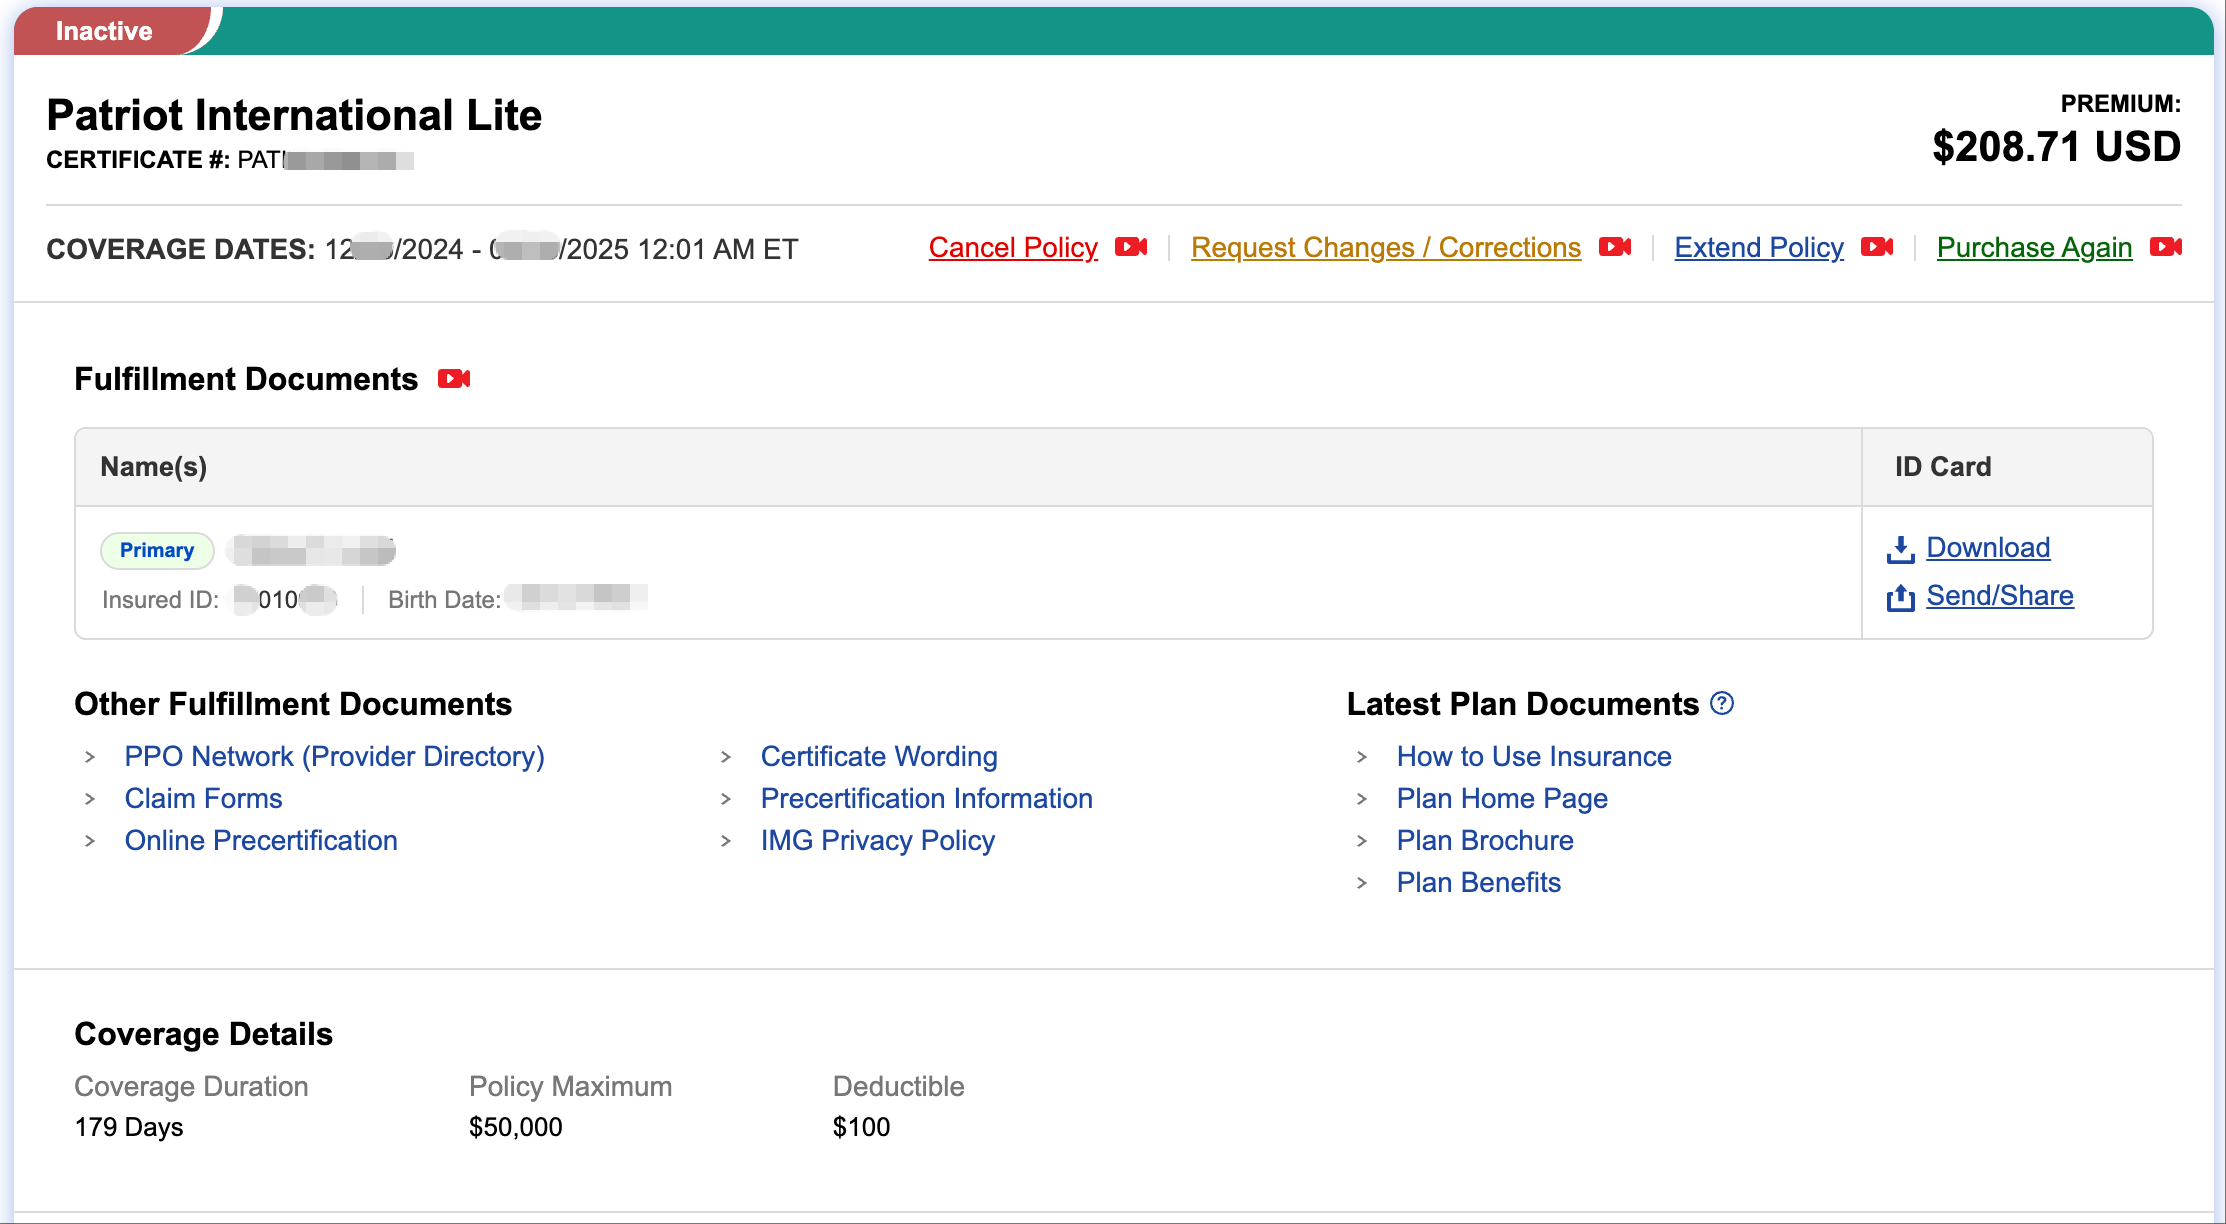Click video icon after Purchase Again
This screenshot has width=2226, height=1224.
(2166, 247)
